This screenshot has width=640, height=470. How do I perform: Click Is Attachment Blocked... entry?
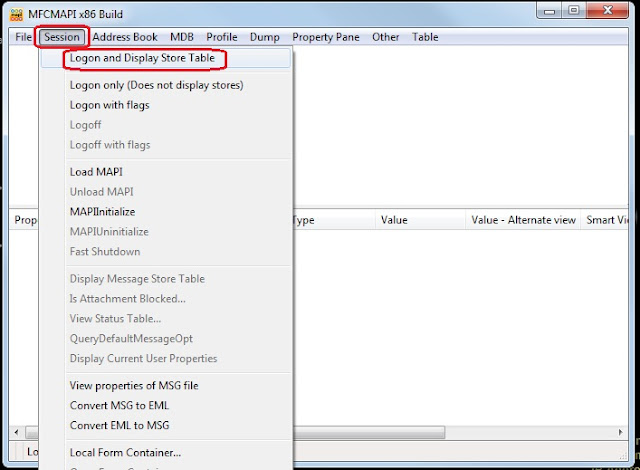[x=166, y=299]
